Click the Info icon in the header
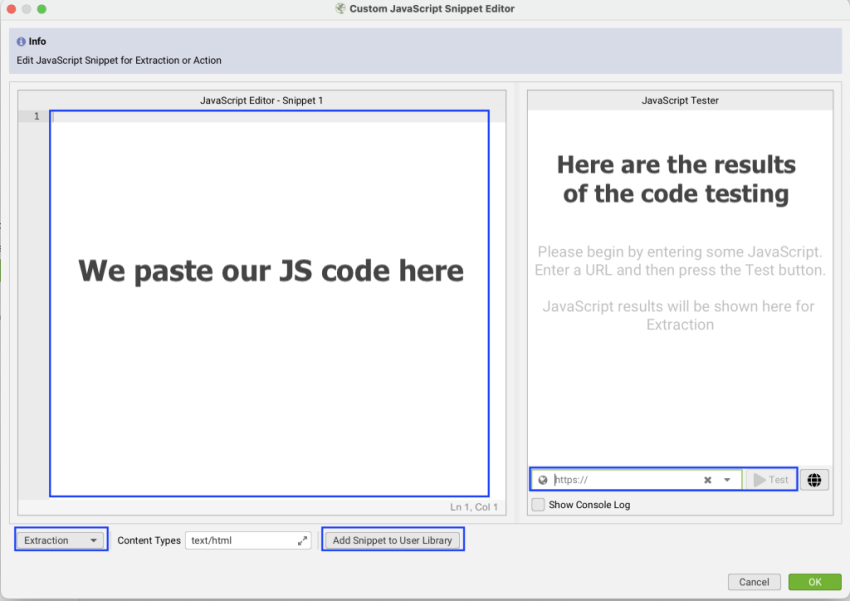 (x=21, y=42)
